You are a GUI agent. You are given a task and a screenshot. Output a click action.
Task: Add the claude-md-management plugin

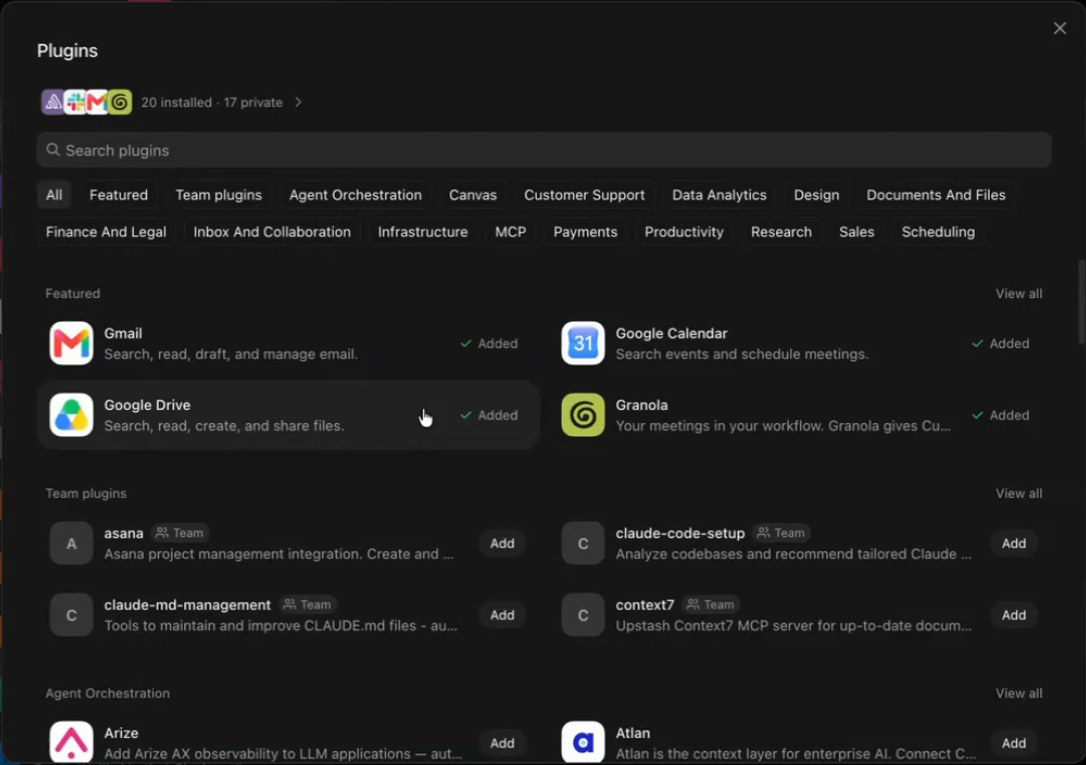point(502,615)
